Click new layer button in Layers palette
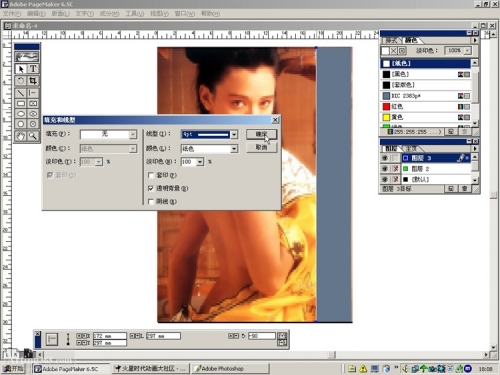The width and height of the screenshot is (500, 375). (451, 189)
